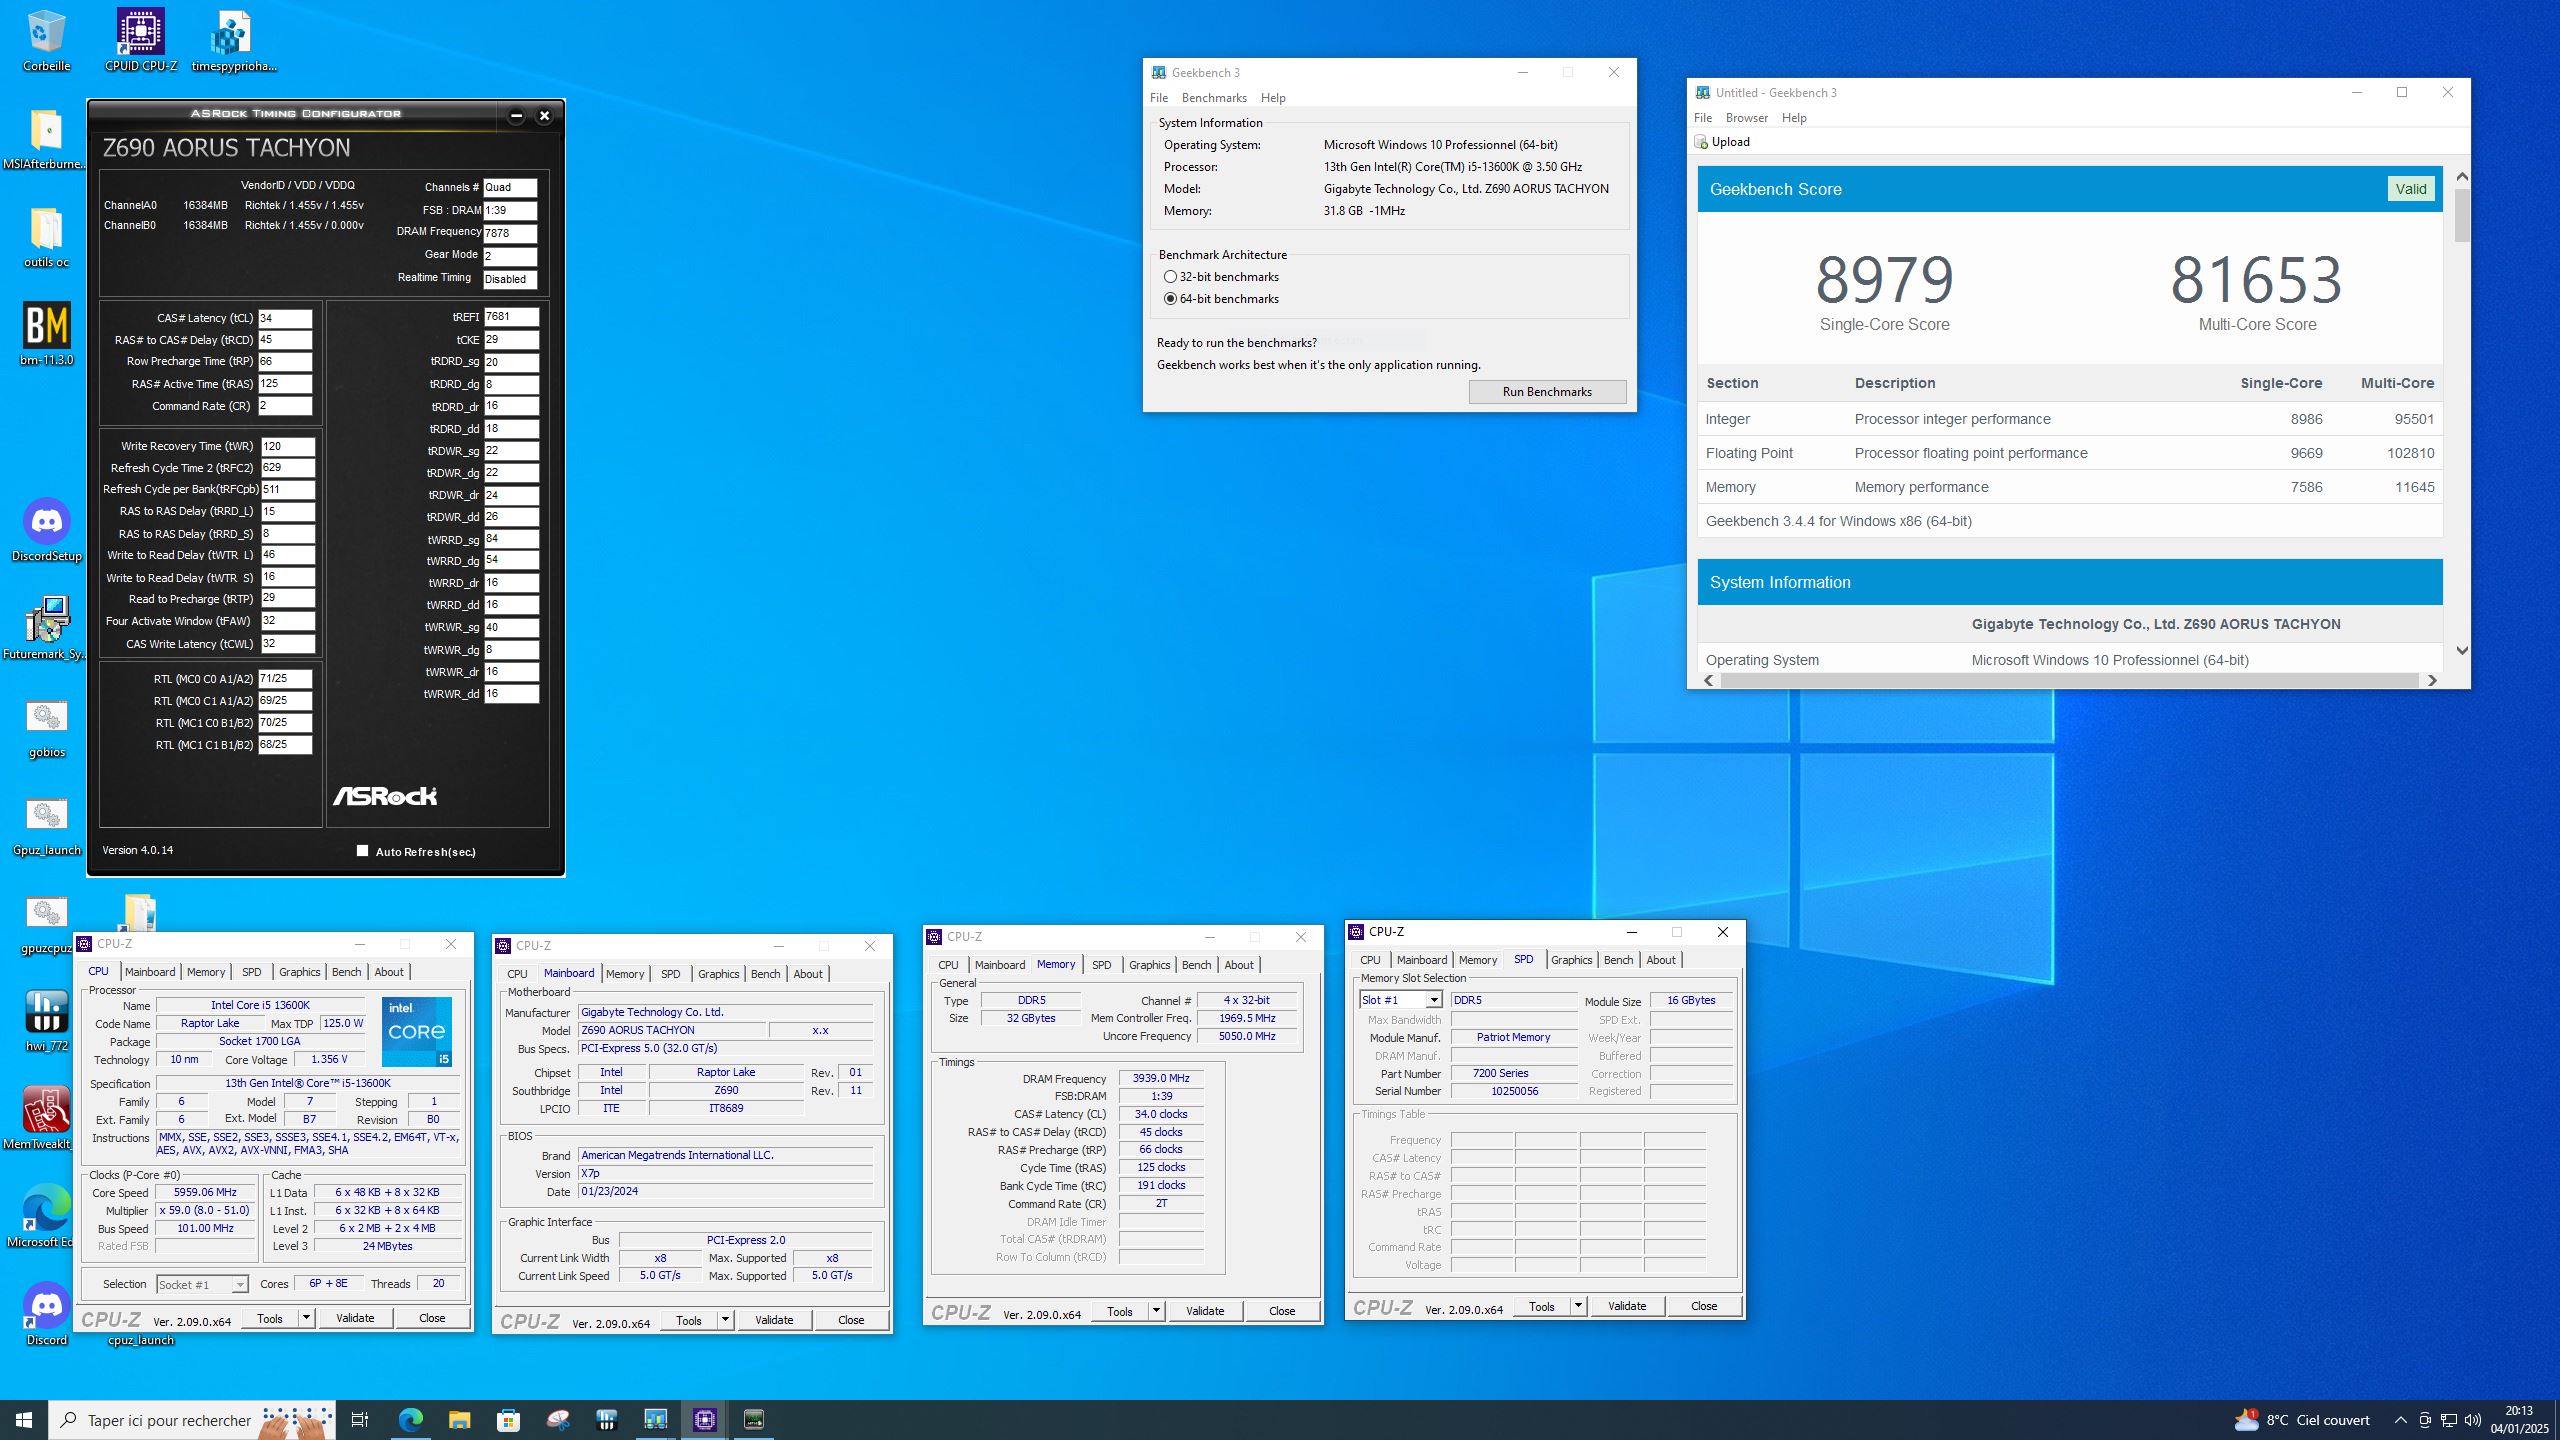Show hidden system tray icons
This screenshot has height=1440, width=2560.
coord(2400,1420)
